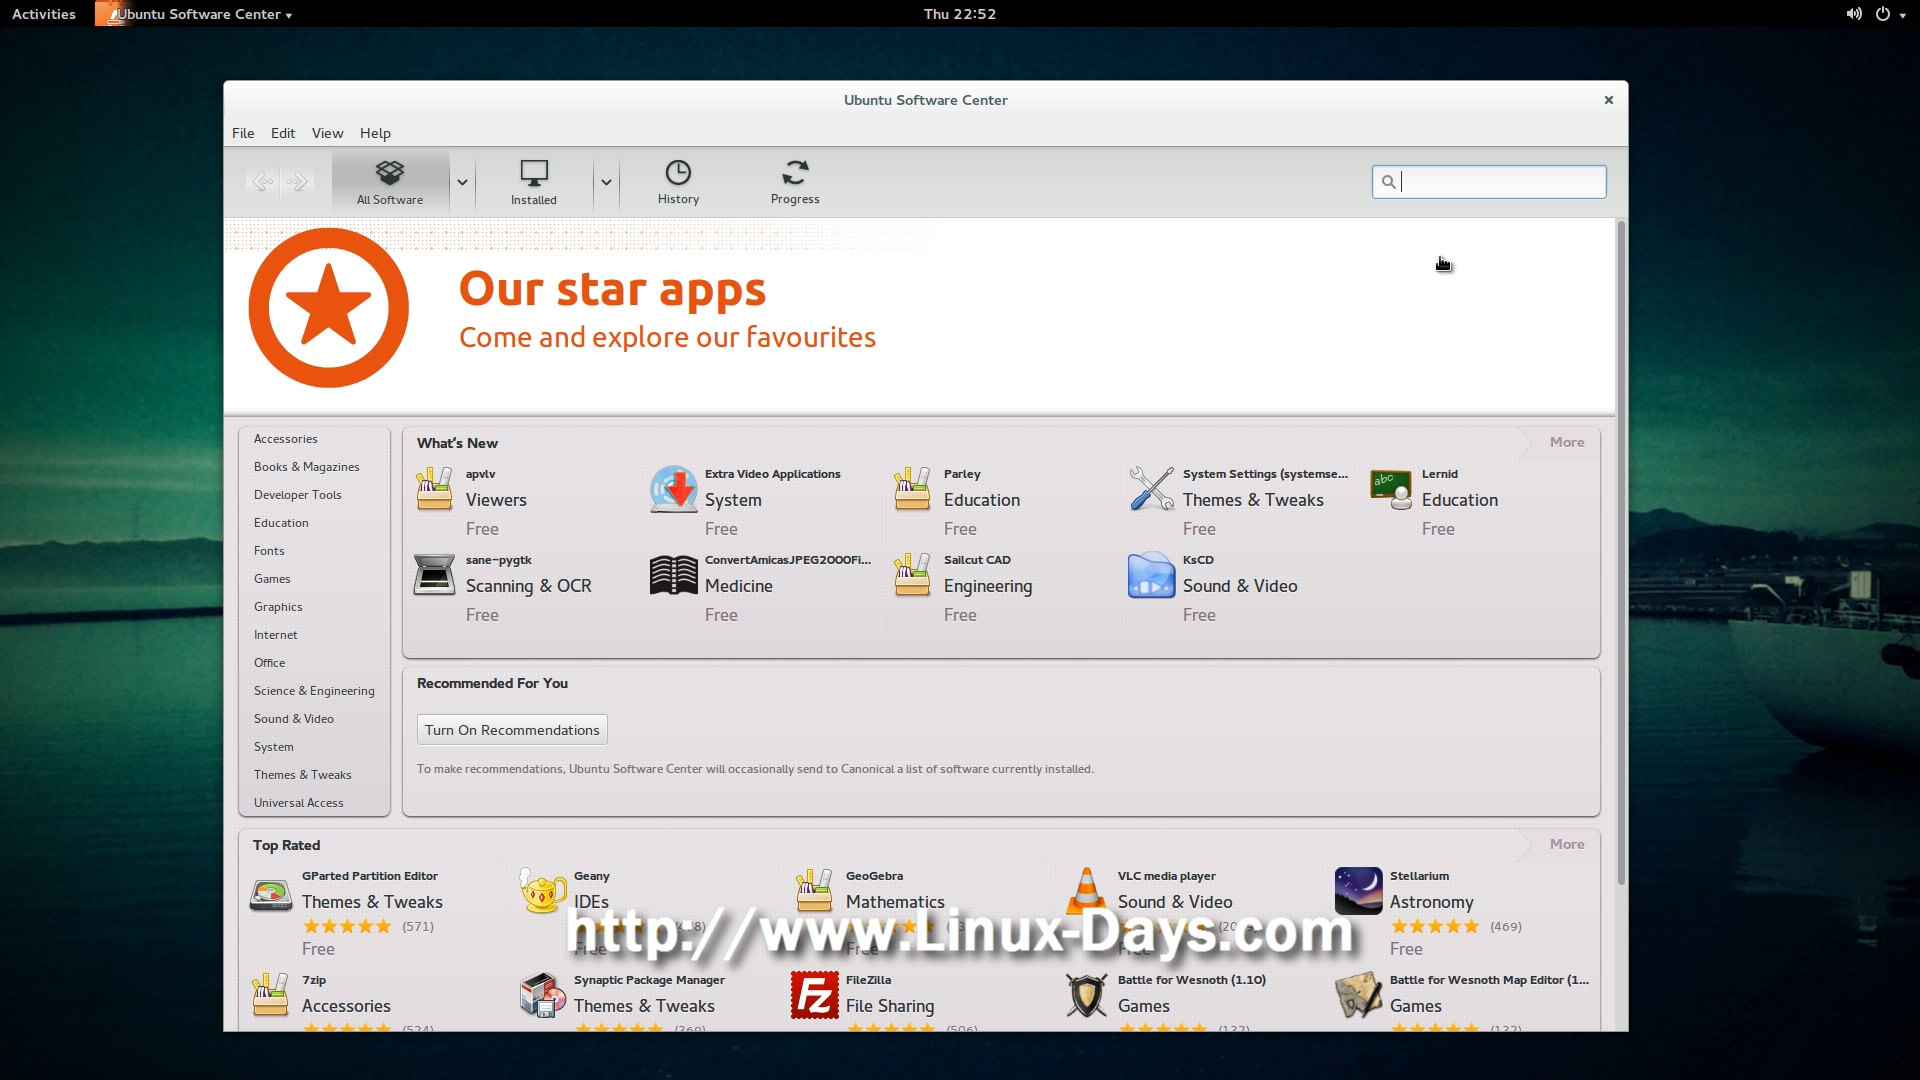
Task: Go forward with the right arrow
Action: [297, 181]
